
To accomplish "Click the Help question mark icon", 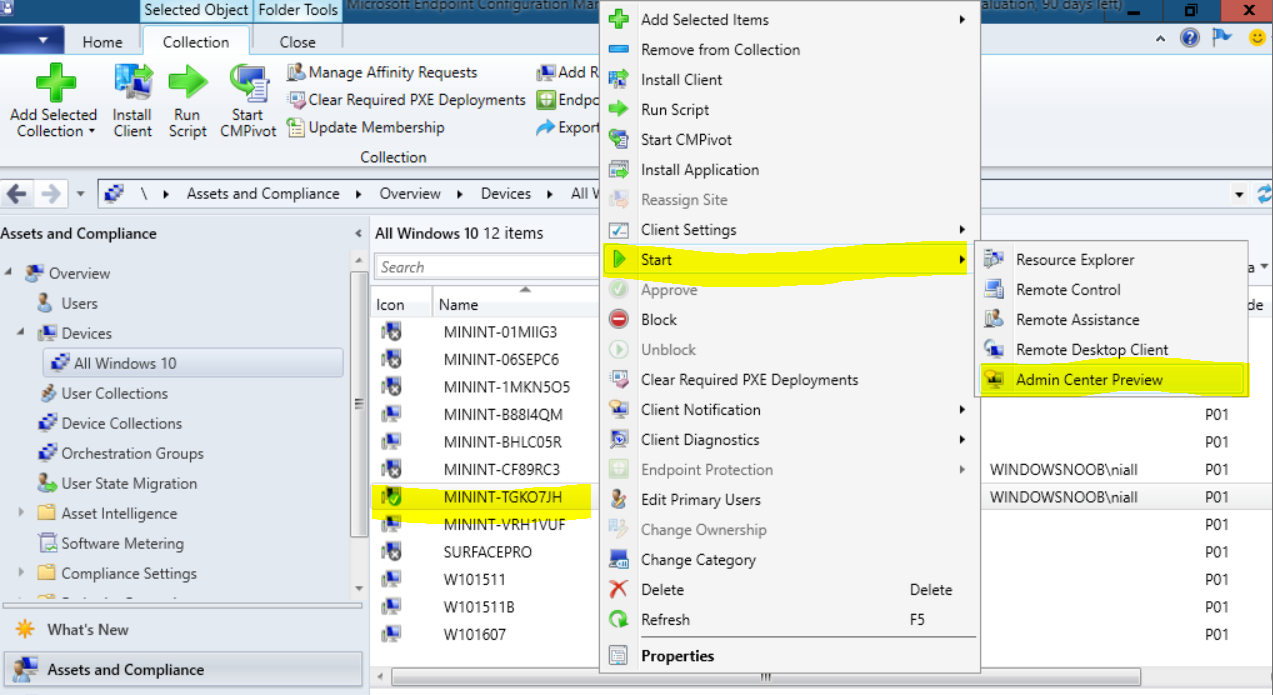I will (1189, 38).
